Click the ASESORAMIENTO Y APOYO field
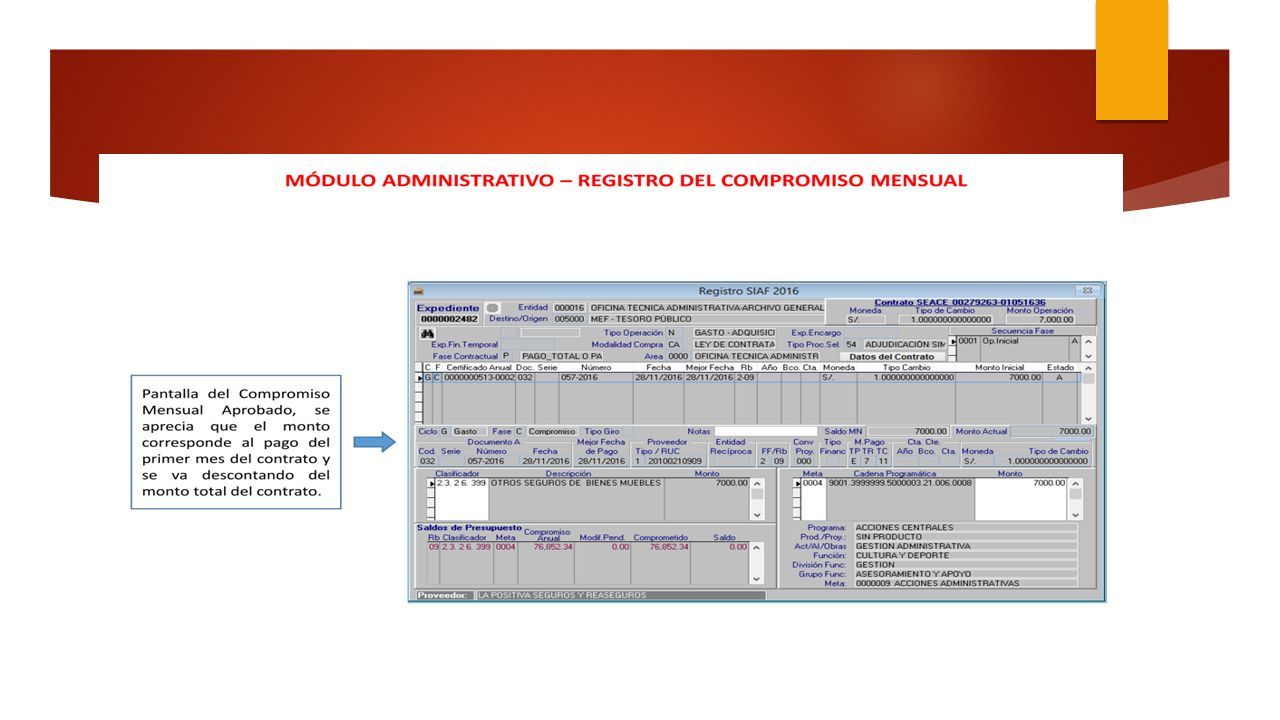 pyautogui.click(x=965, y=574)
